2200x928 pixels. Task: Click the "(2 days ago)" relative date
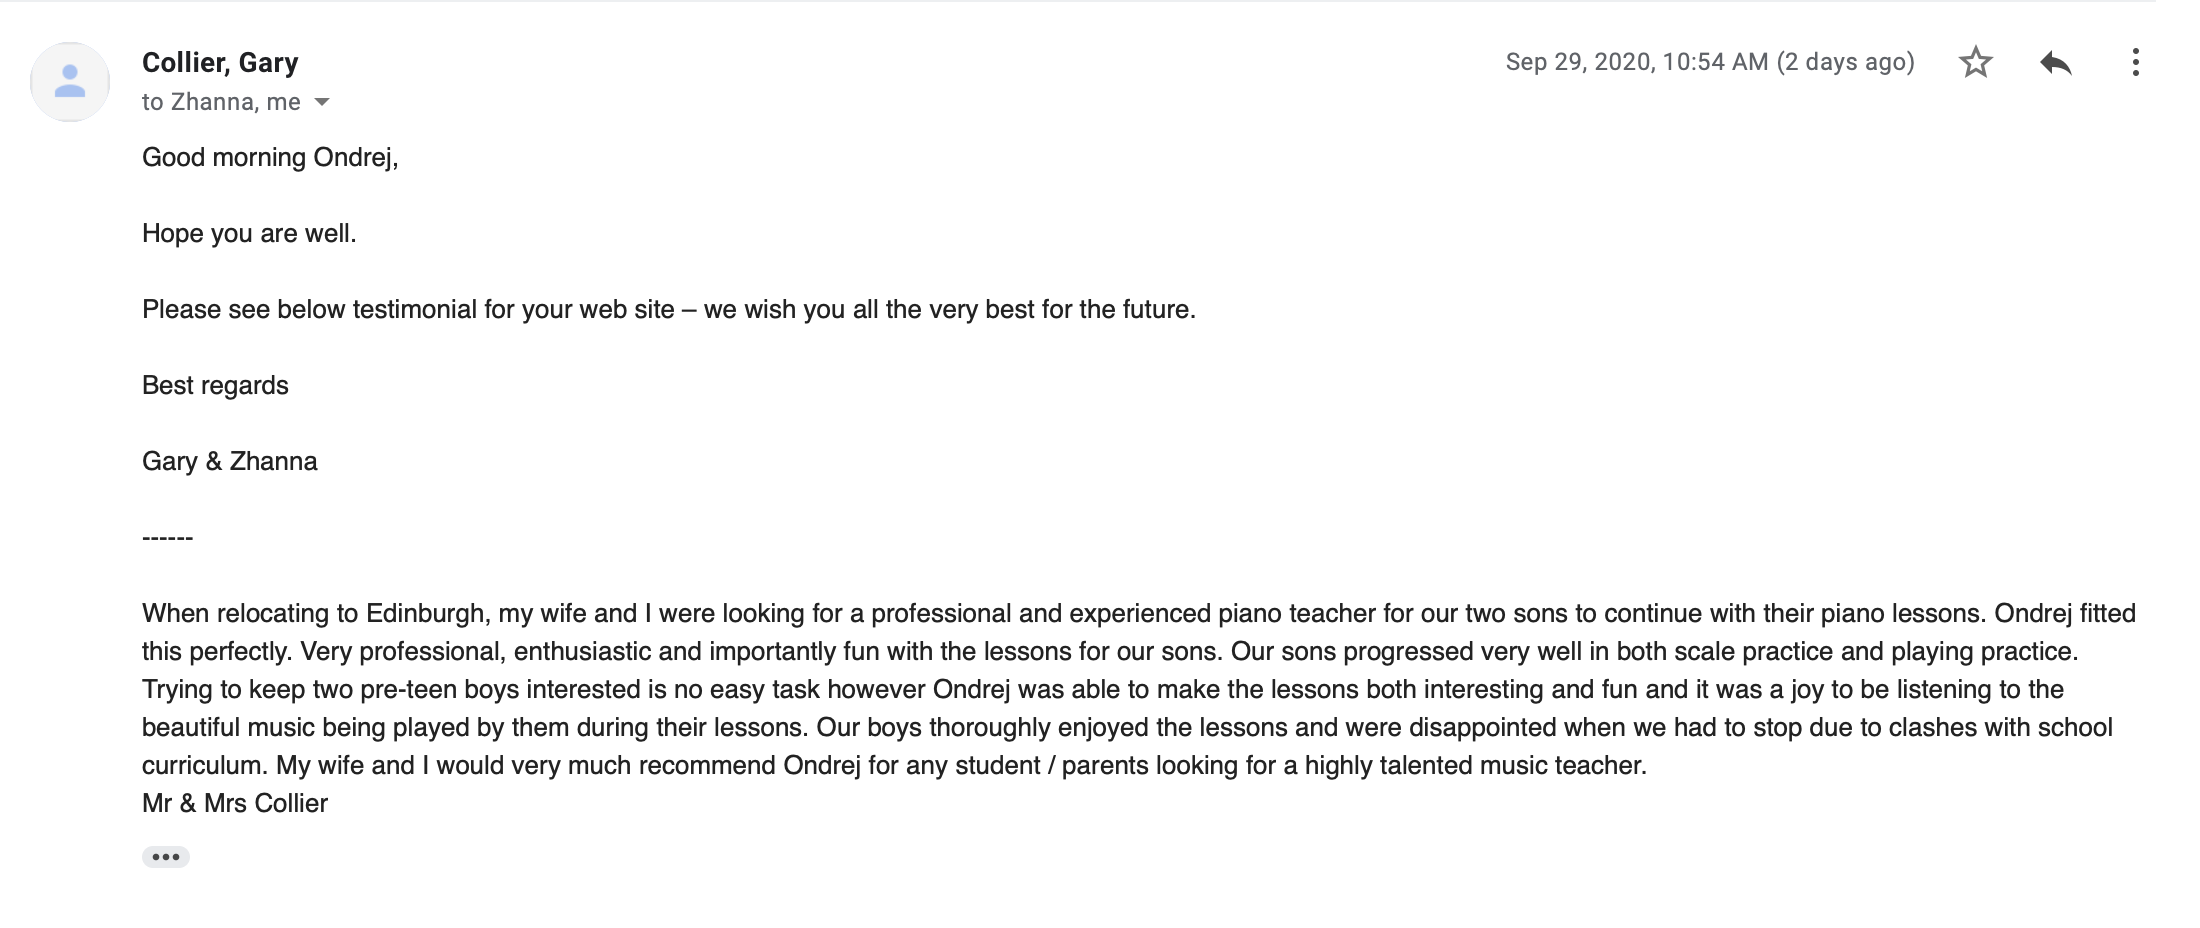[x=1846, y=62]
